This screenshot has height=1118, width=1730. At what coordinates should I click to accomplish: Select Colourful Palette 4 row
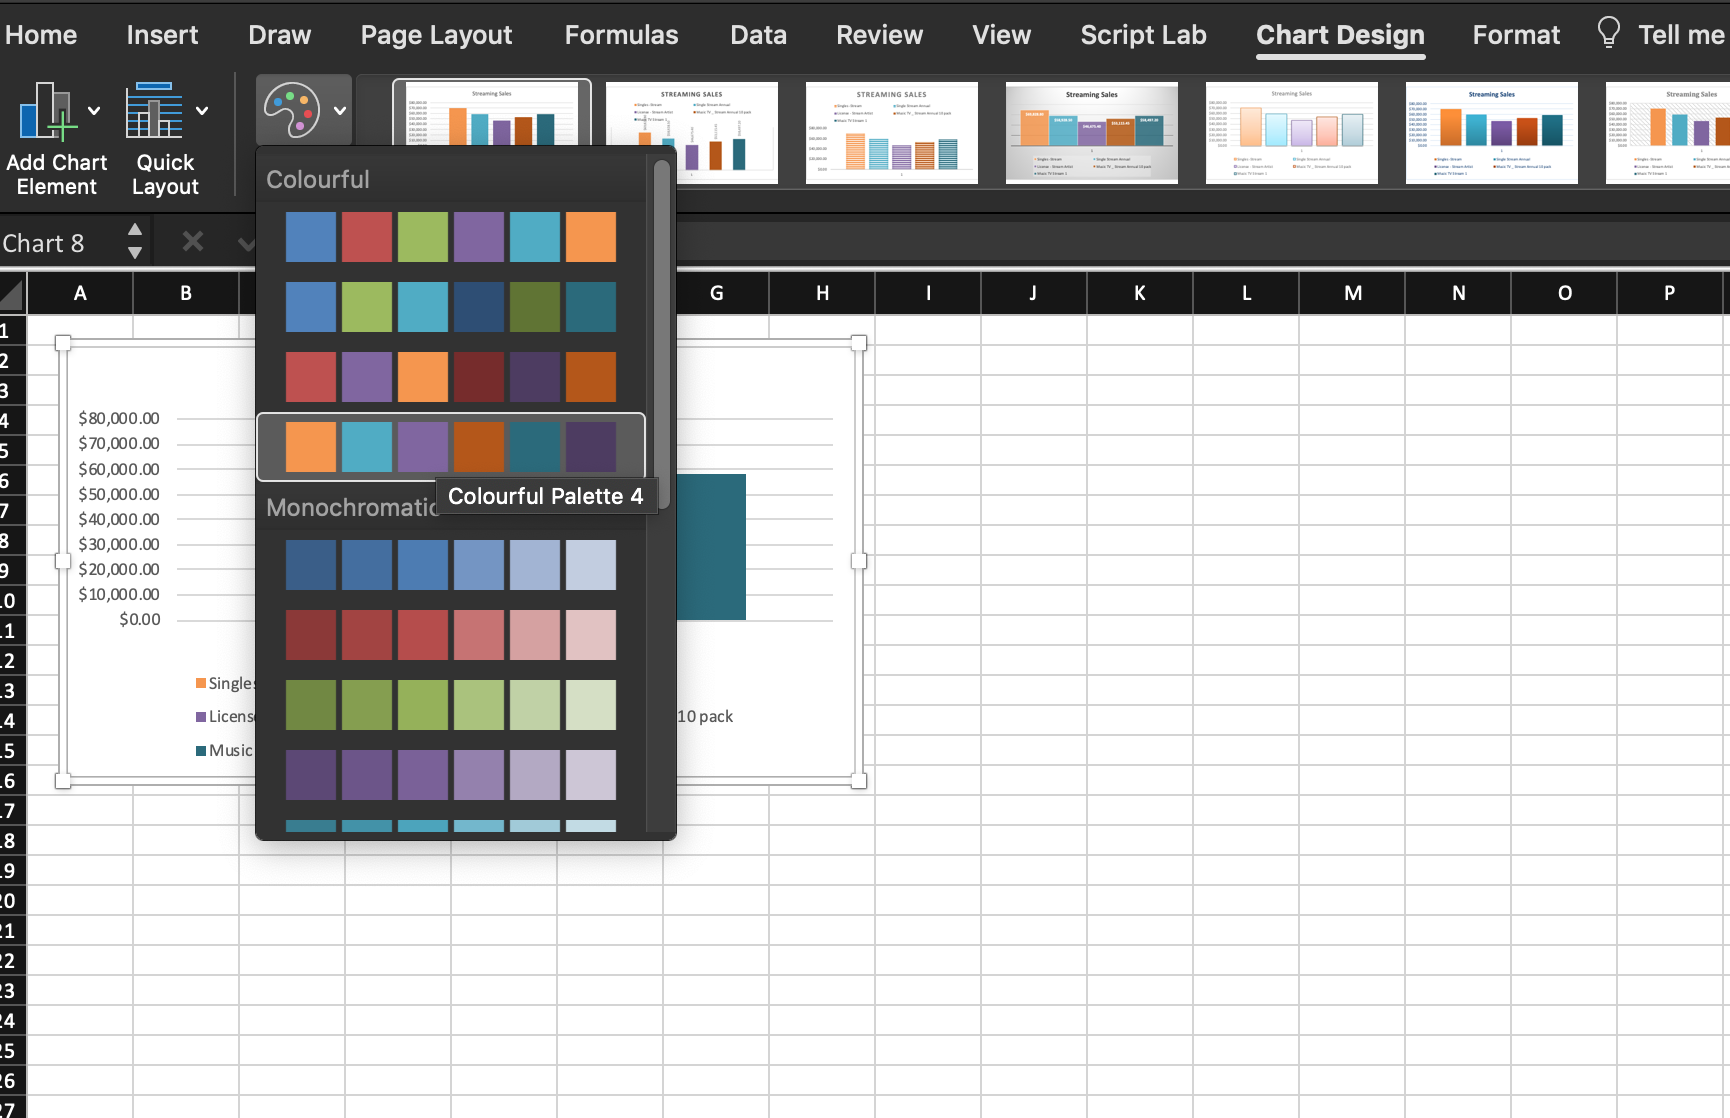[x=450, y=446]
